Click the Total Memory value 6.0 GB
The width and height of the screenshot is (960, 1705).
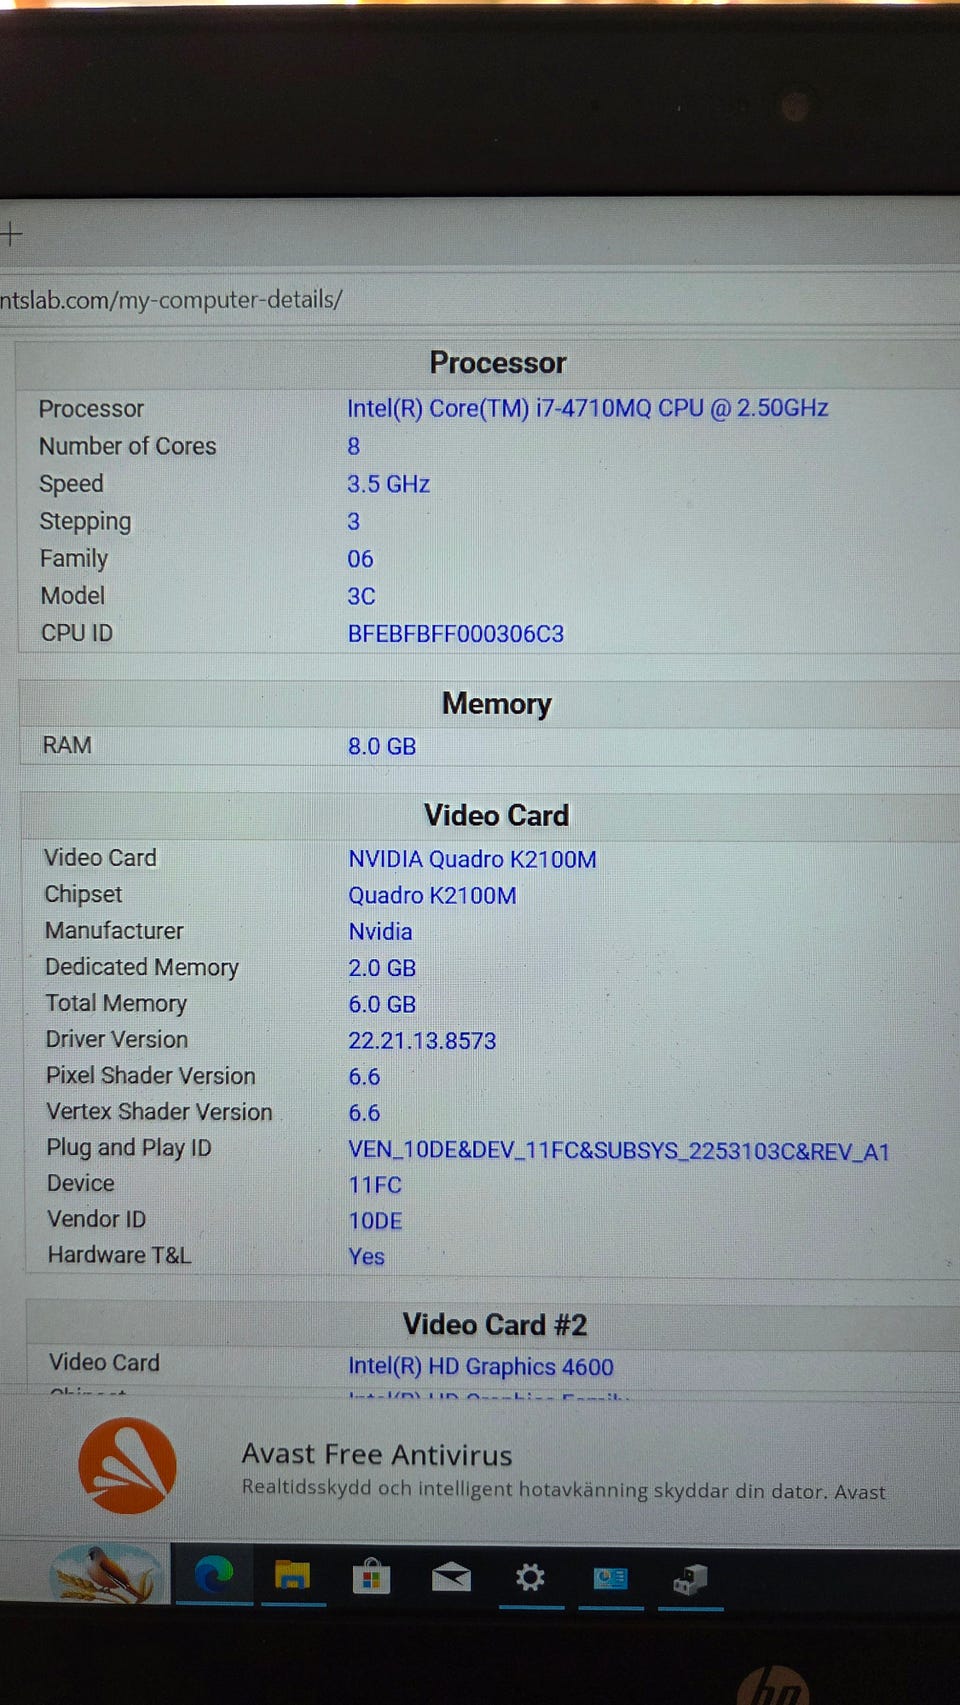tap(382, 1004)
